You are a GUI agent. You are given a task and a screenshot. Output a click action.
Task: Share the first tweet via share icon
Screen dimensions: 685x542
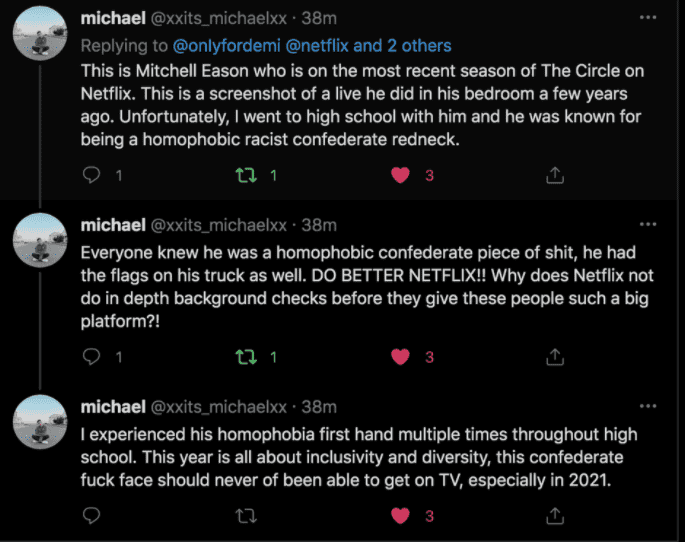click(x=553, y=175)
